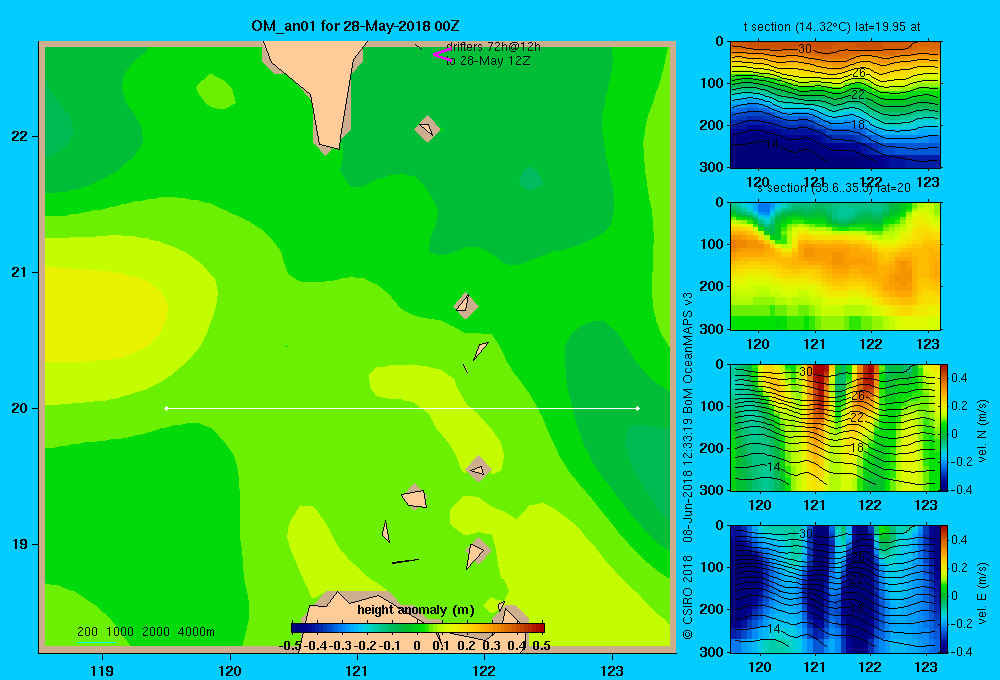The image size is (1000, 680).
Task: Open the northward velocity section panel
Action: tap(835, 427)
